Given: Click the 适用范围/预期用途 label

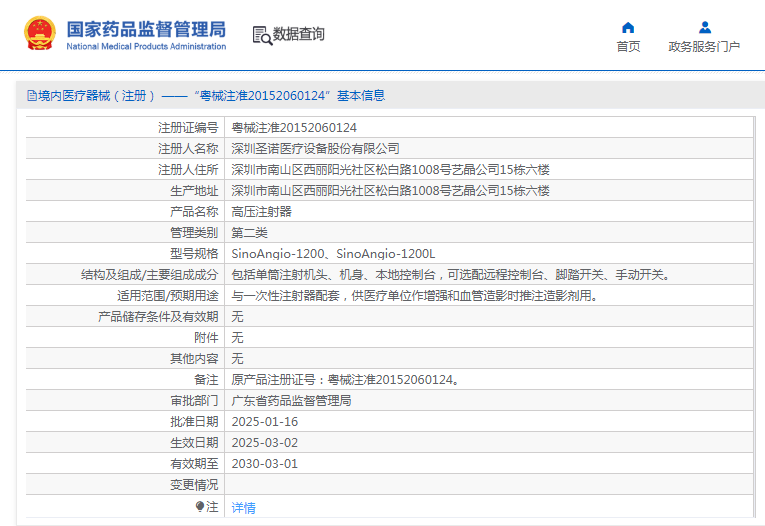Looking at the screenshot, I should (x=168, y=296).
